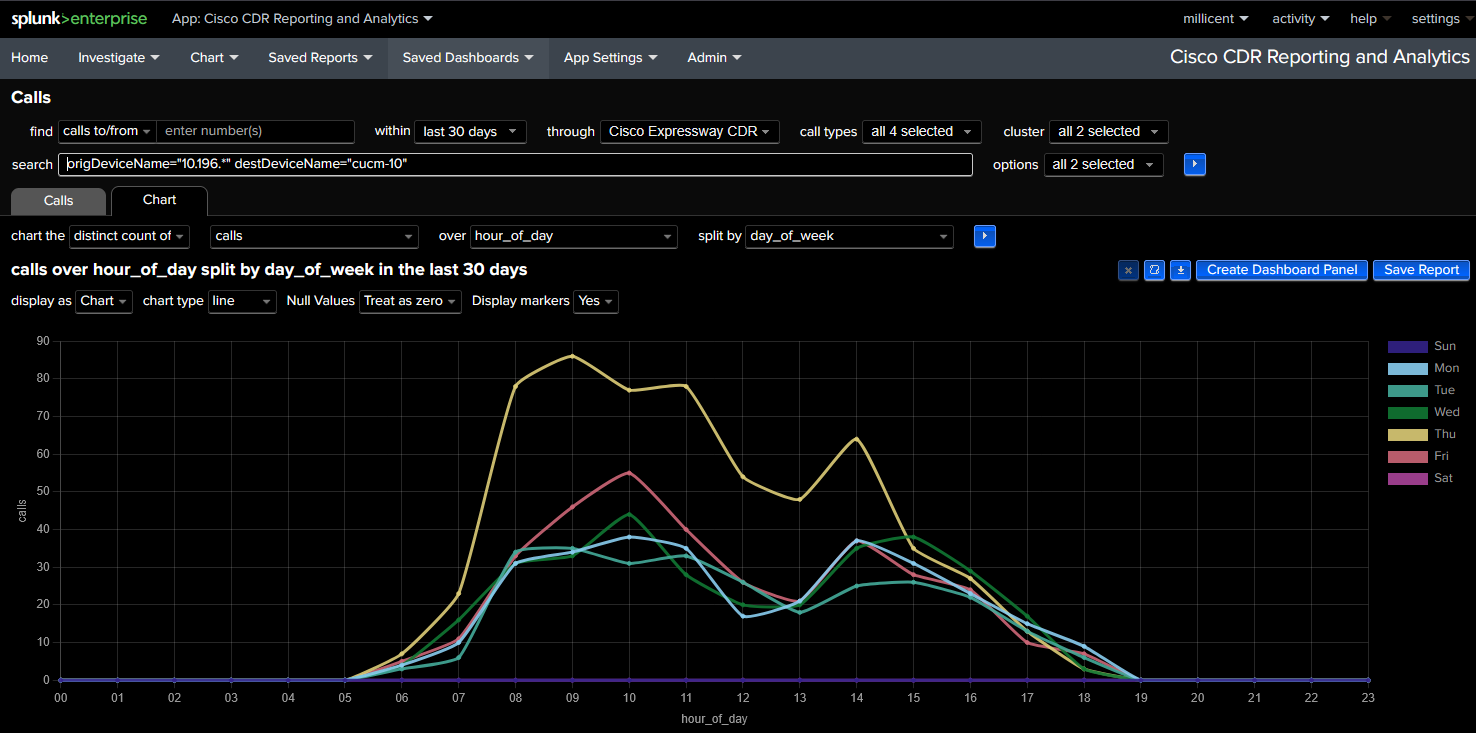Open the Saved Reports menu
The height and width of the screenshot is (733, 1476).
(320, 58)
